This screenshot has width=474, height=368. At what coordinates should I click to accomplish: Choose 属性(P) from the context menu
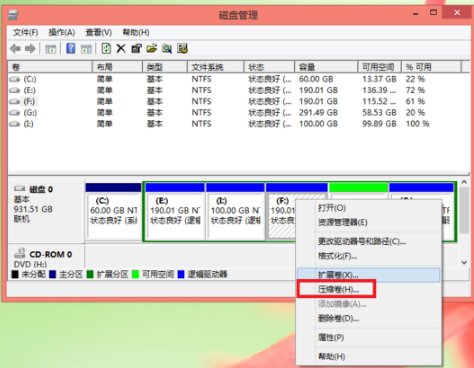point(368,337)
